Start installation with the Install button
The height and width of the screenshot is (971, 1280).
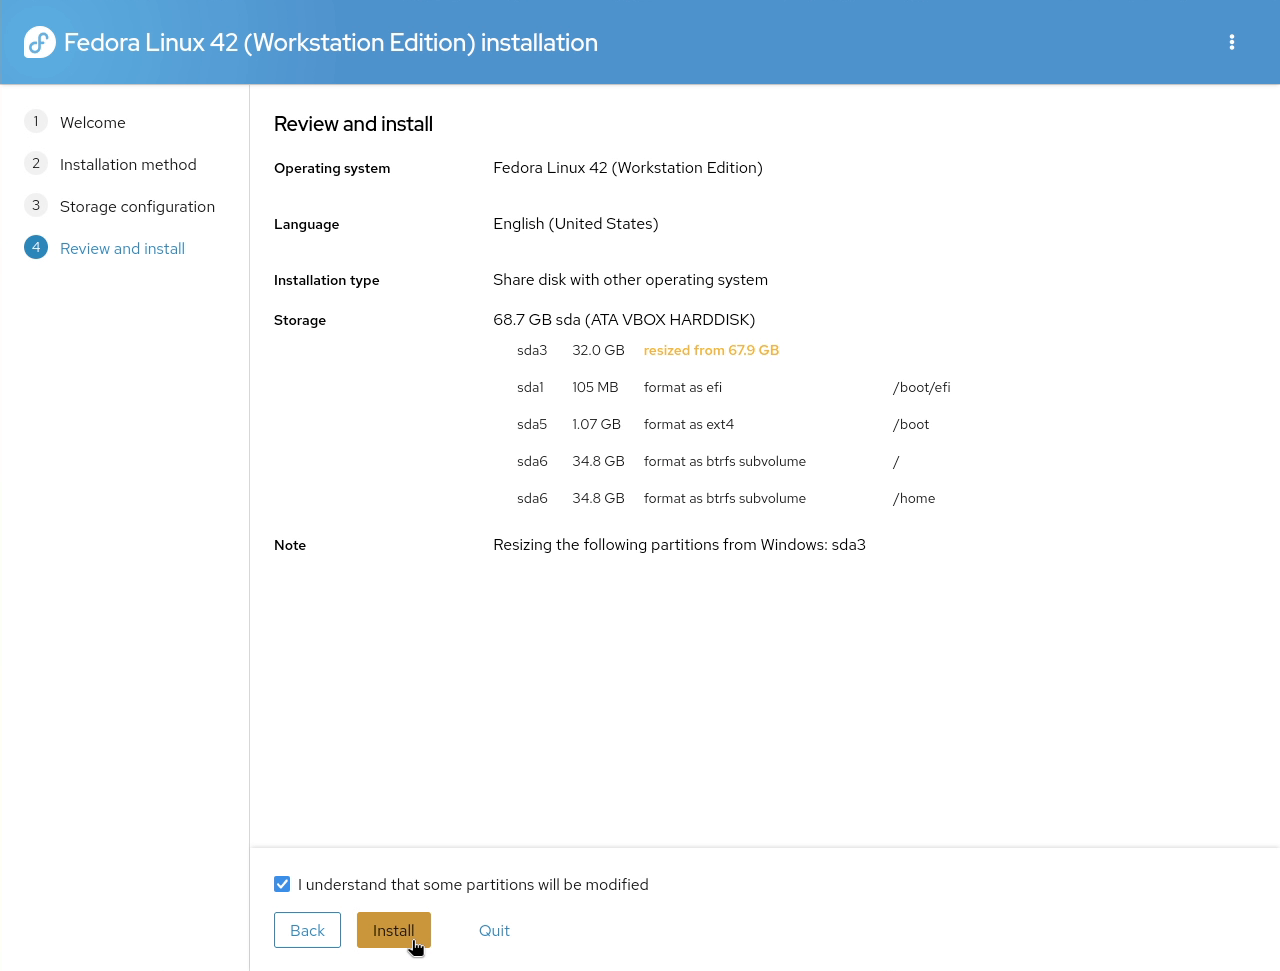click(x=394, y=930)
